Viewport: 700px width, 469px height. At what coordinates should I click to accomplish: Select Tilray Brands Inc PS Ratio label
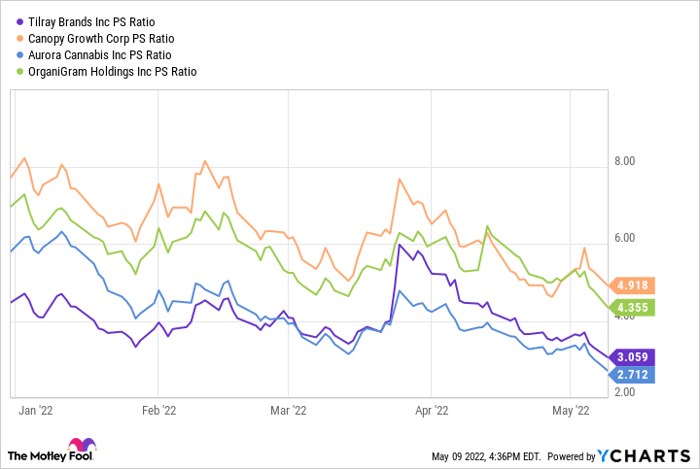[96, 21]
